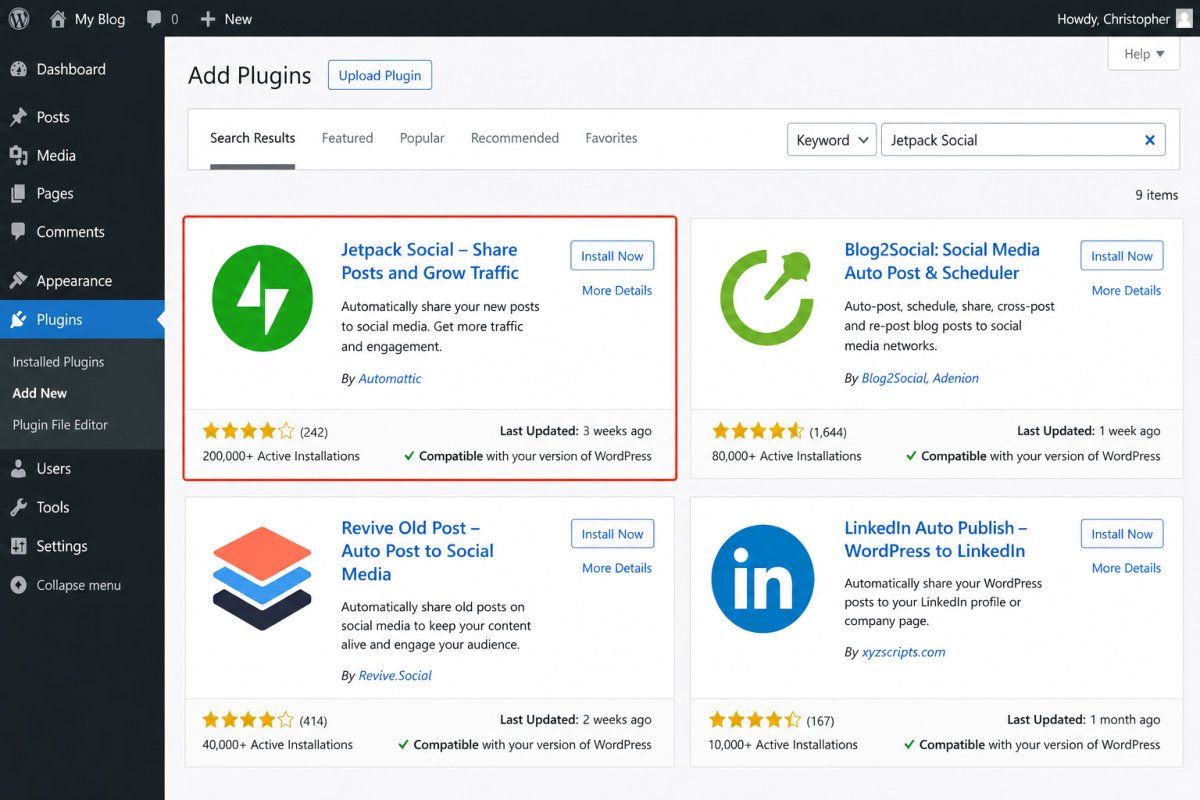
Task: Visit the My Blog home icon
Action: click(x=58, y=19)
